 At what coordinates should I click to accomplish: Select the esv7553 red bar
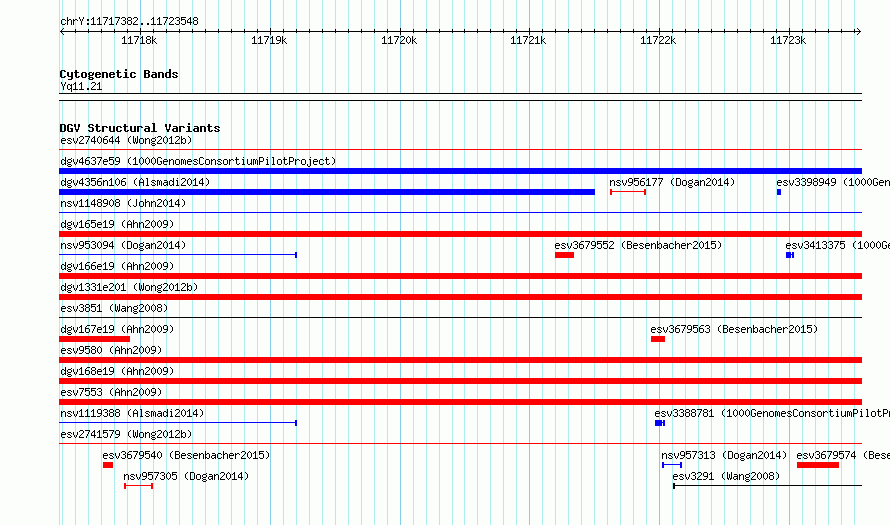click(460, 402)
